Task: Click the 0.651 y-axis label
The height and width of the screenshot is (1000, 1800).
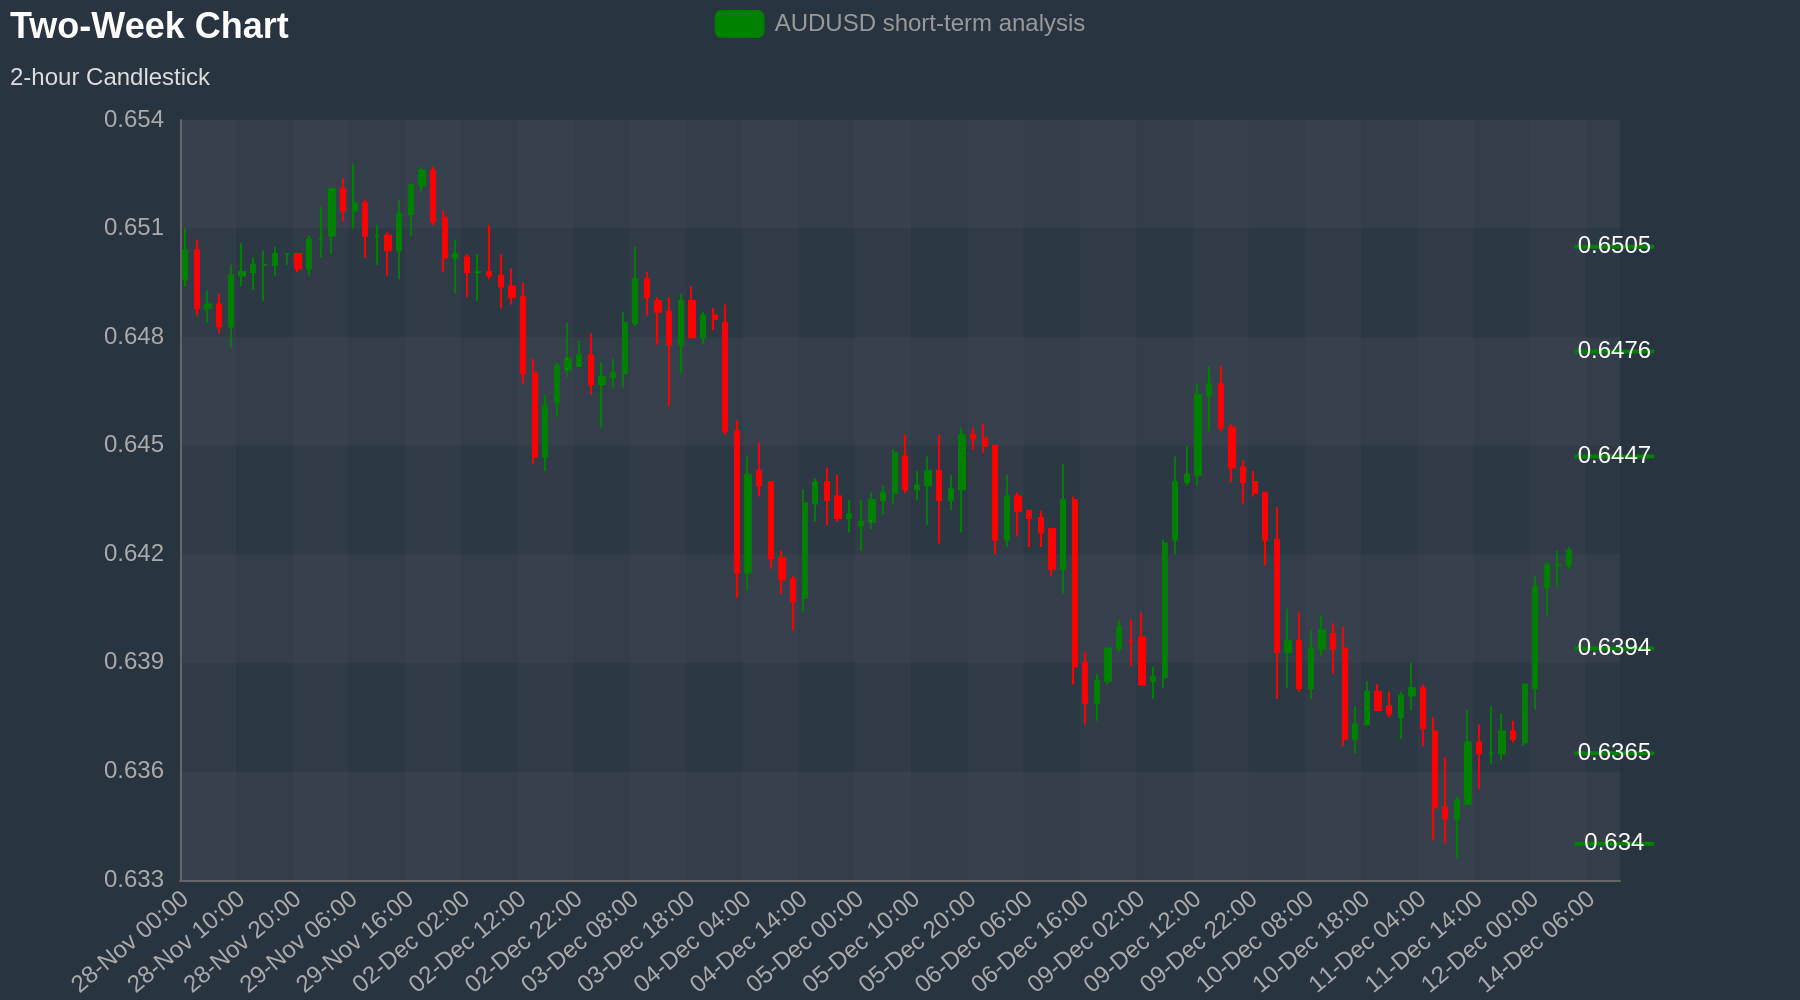Action: [x=134, y=228]
